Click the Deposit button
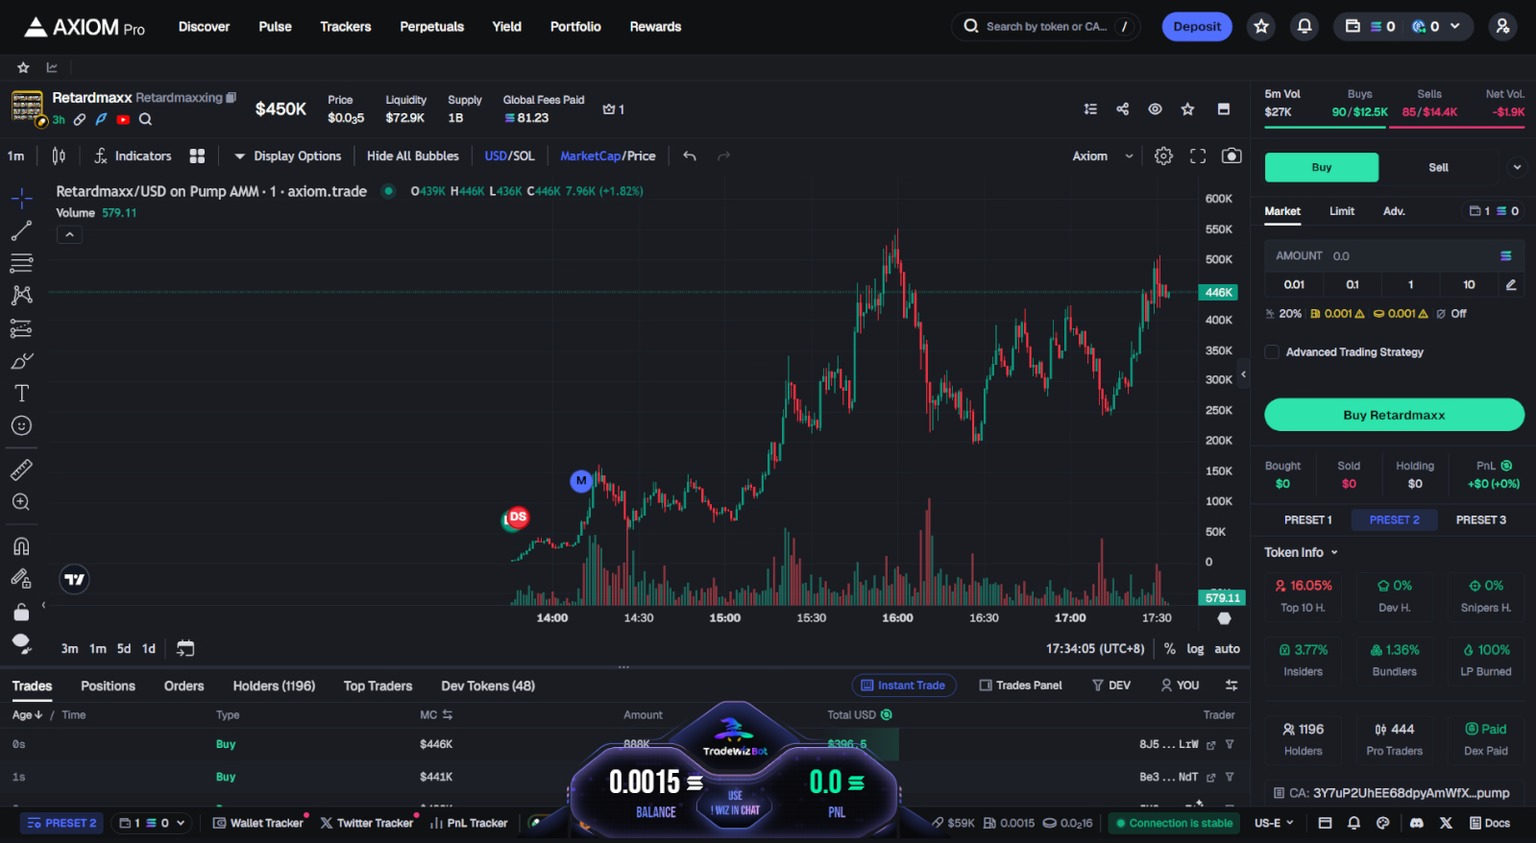The height and width of the screenshot is (843, 1536). 1197,27
